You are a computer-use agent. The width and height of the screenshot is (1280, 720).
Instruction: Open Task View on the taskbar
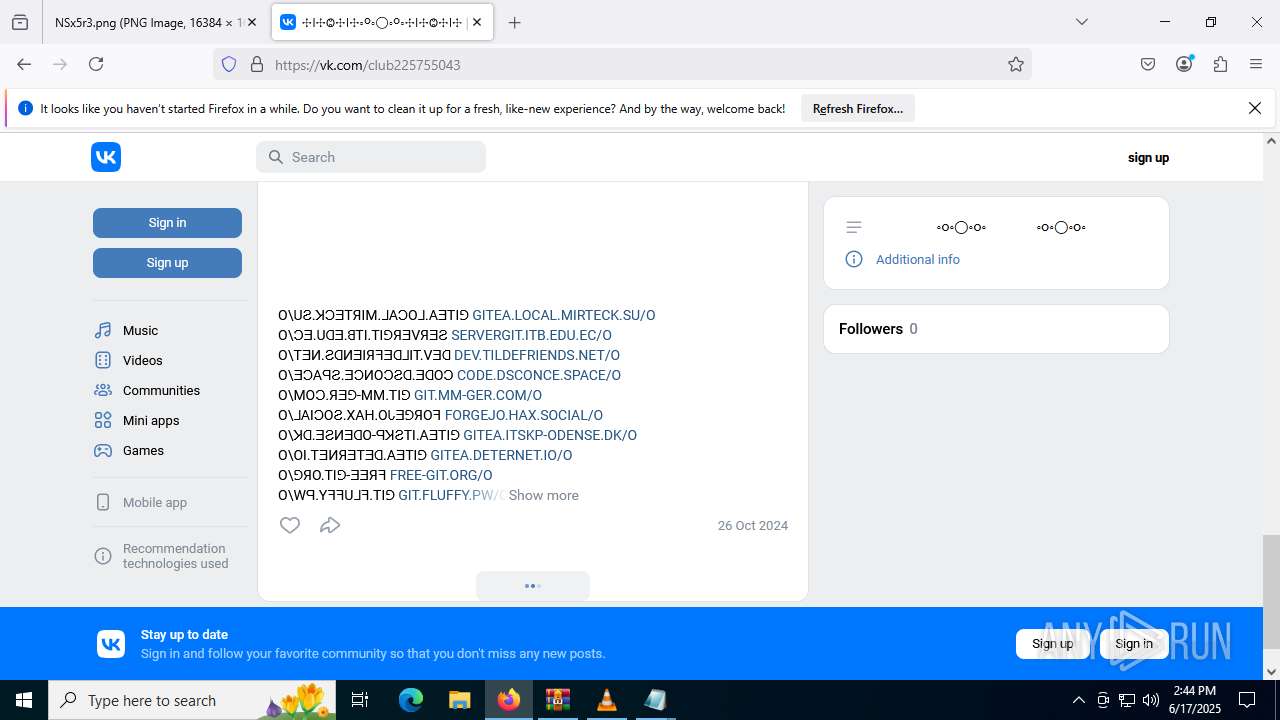coord(360,700)
